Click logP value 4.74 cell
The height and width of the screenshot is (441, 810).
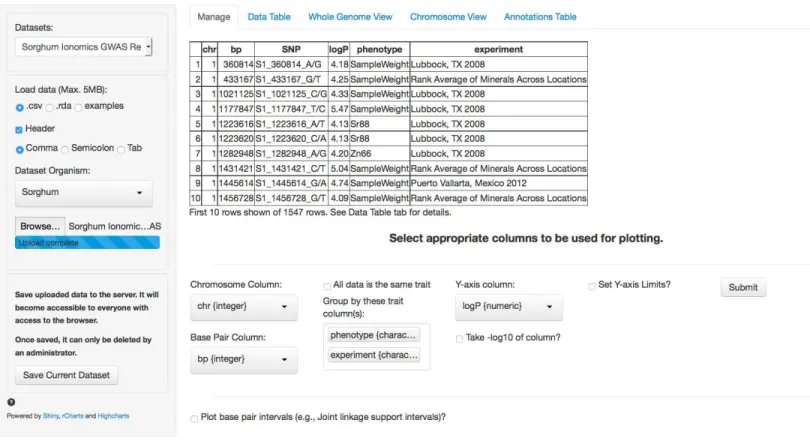(x=338, y=183)
